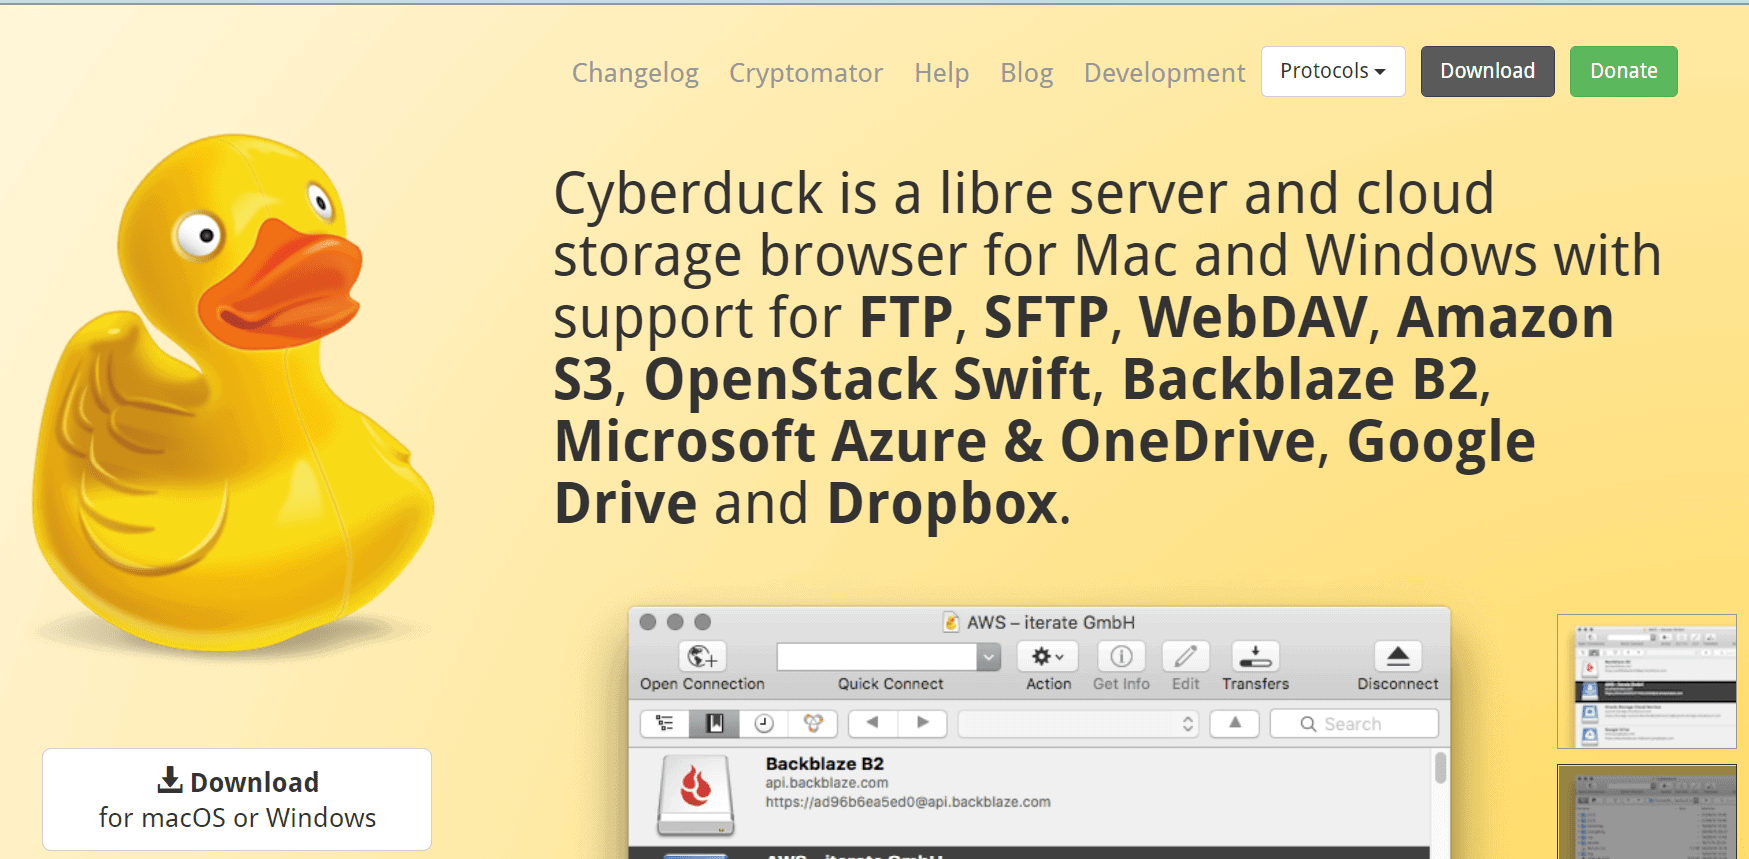
Task: Open the path selector dropdown
Action: (x=1079, y=723)
